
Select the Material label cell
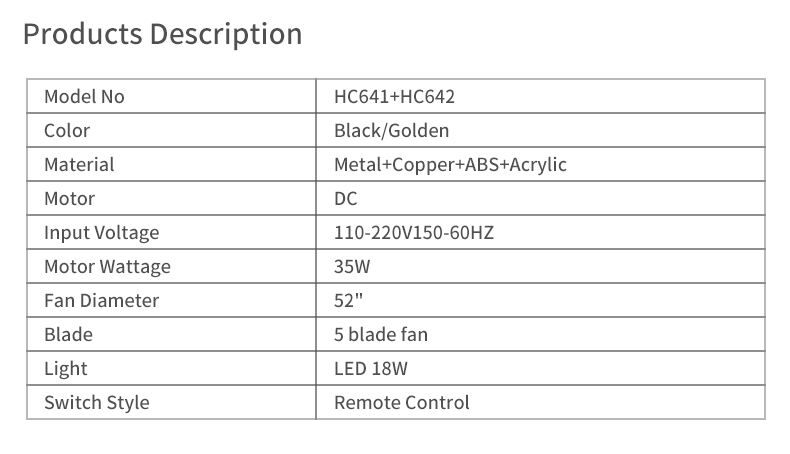click(171, 164)
